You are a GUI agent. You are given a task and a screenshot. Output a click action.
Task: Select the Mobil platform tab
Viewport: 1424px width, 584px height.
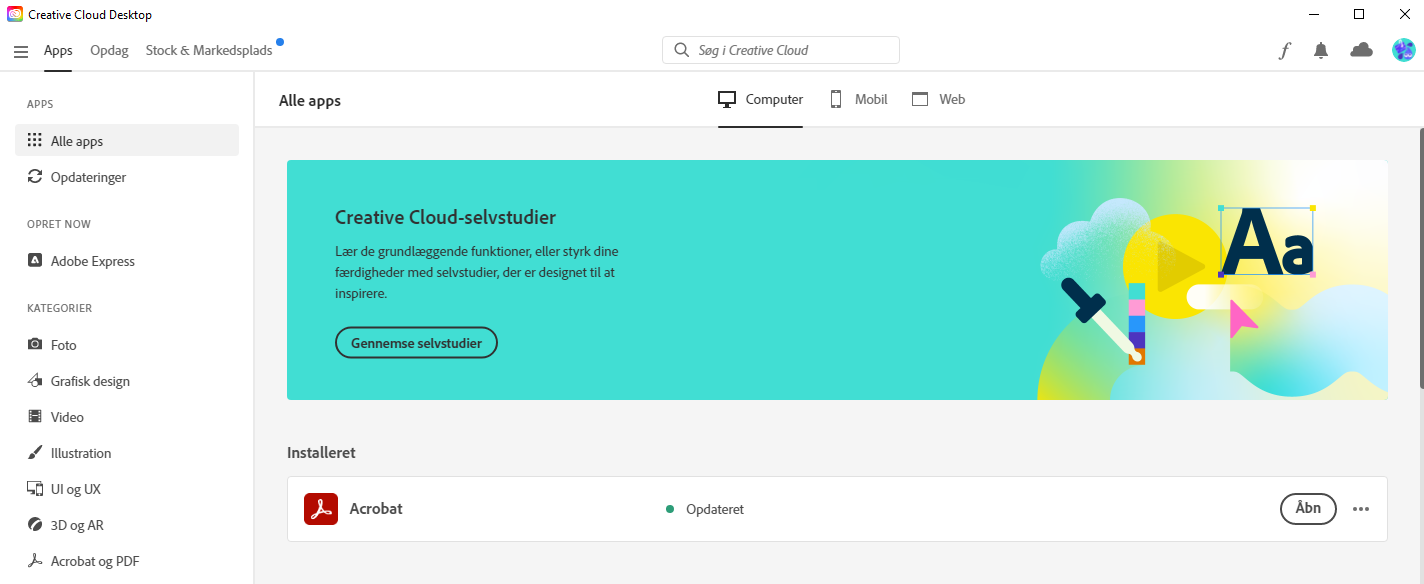tap(858, 99)
